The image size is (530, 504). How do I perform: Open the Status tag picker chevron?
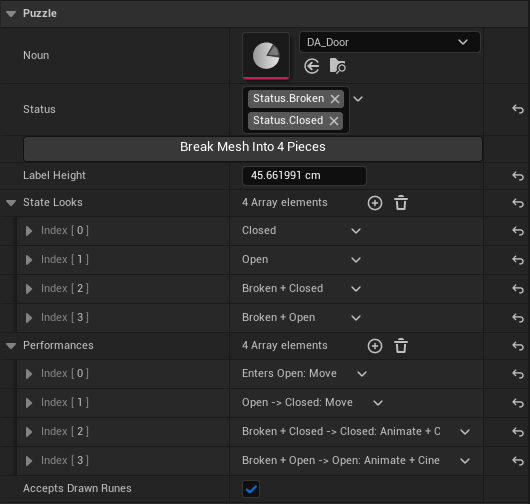[x=358, y=99]
